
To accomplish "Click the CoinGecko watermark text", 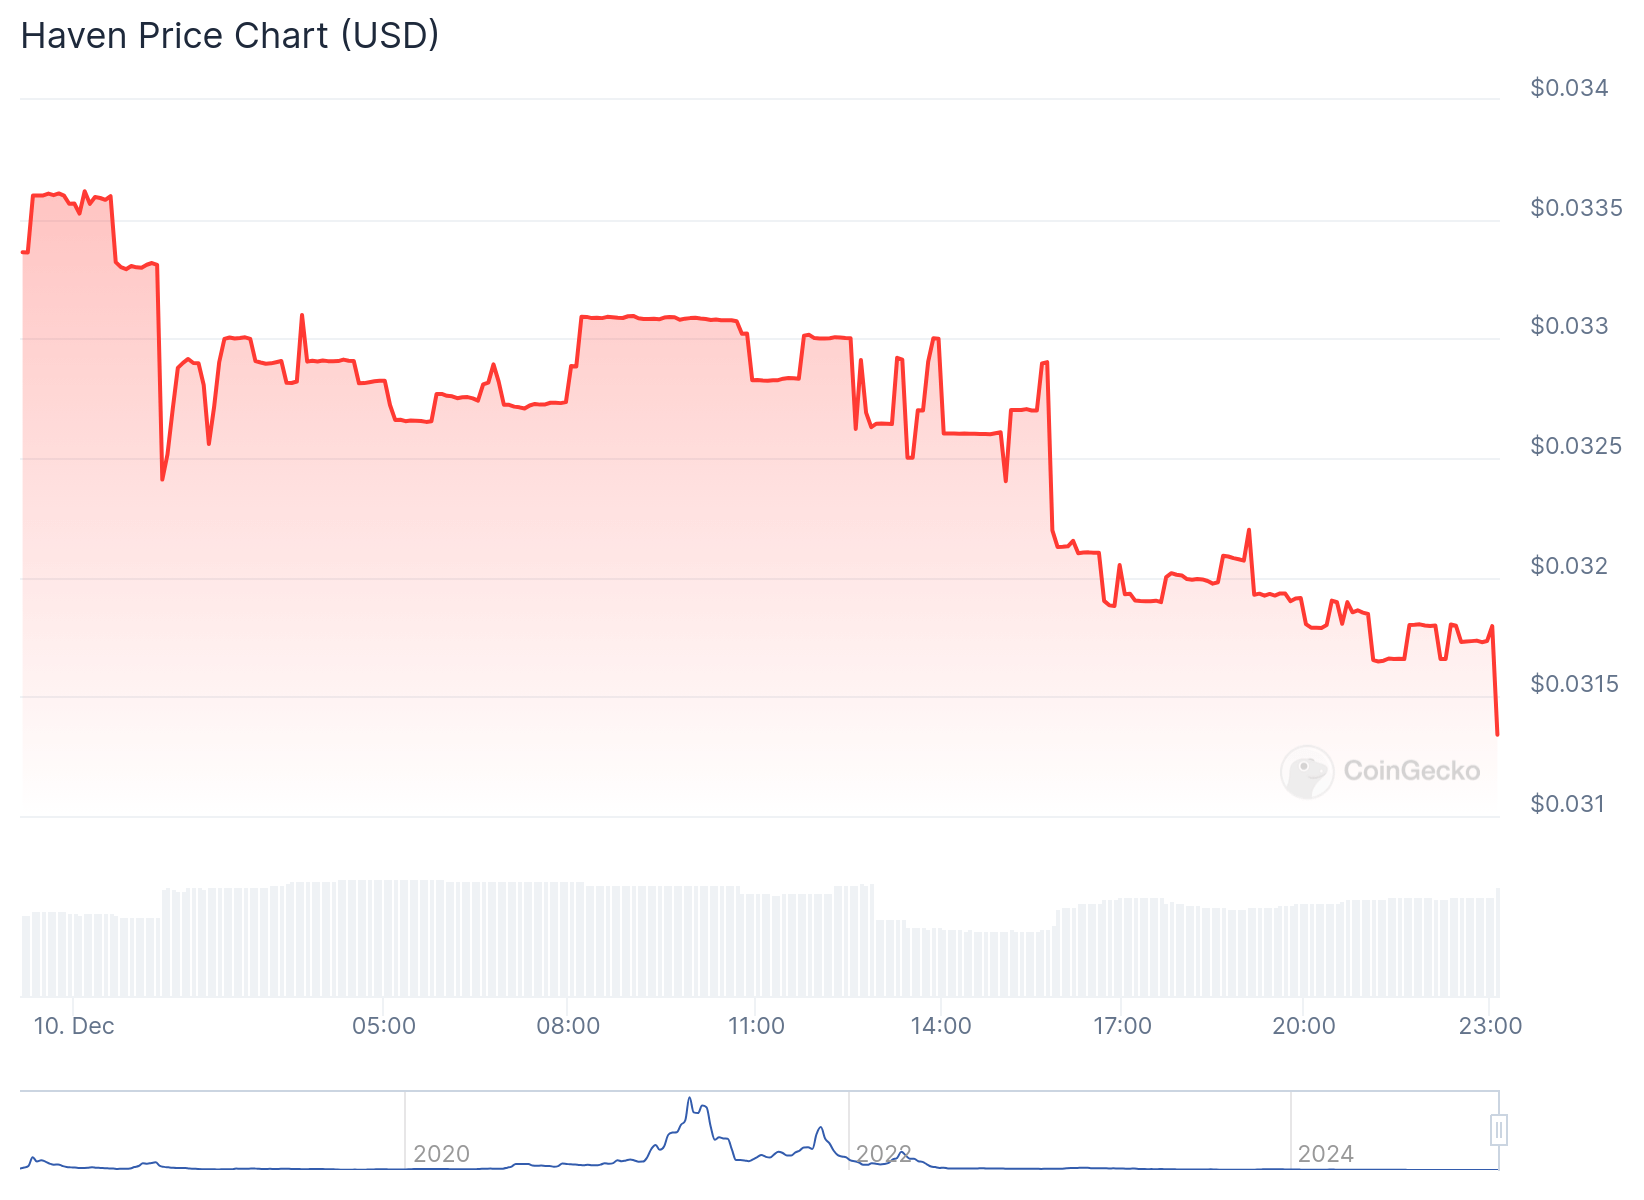I will (x=1411, y=771).
